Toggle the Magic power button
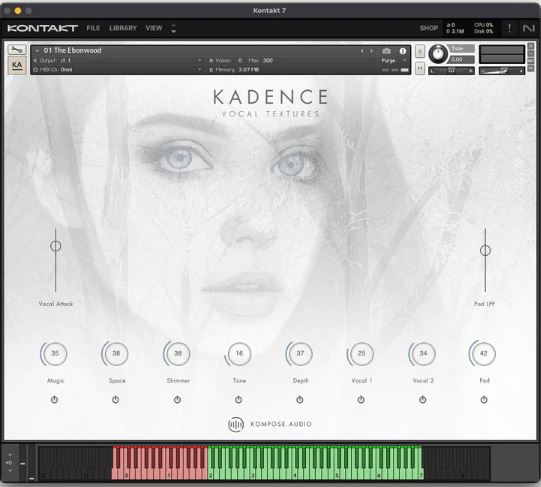 coord(55,400)
